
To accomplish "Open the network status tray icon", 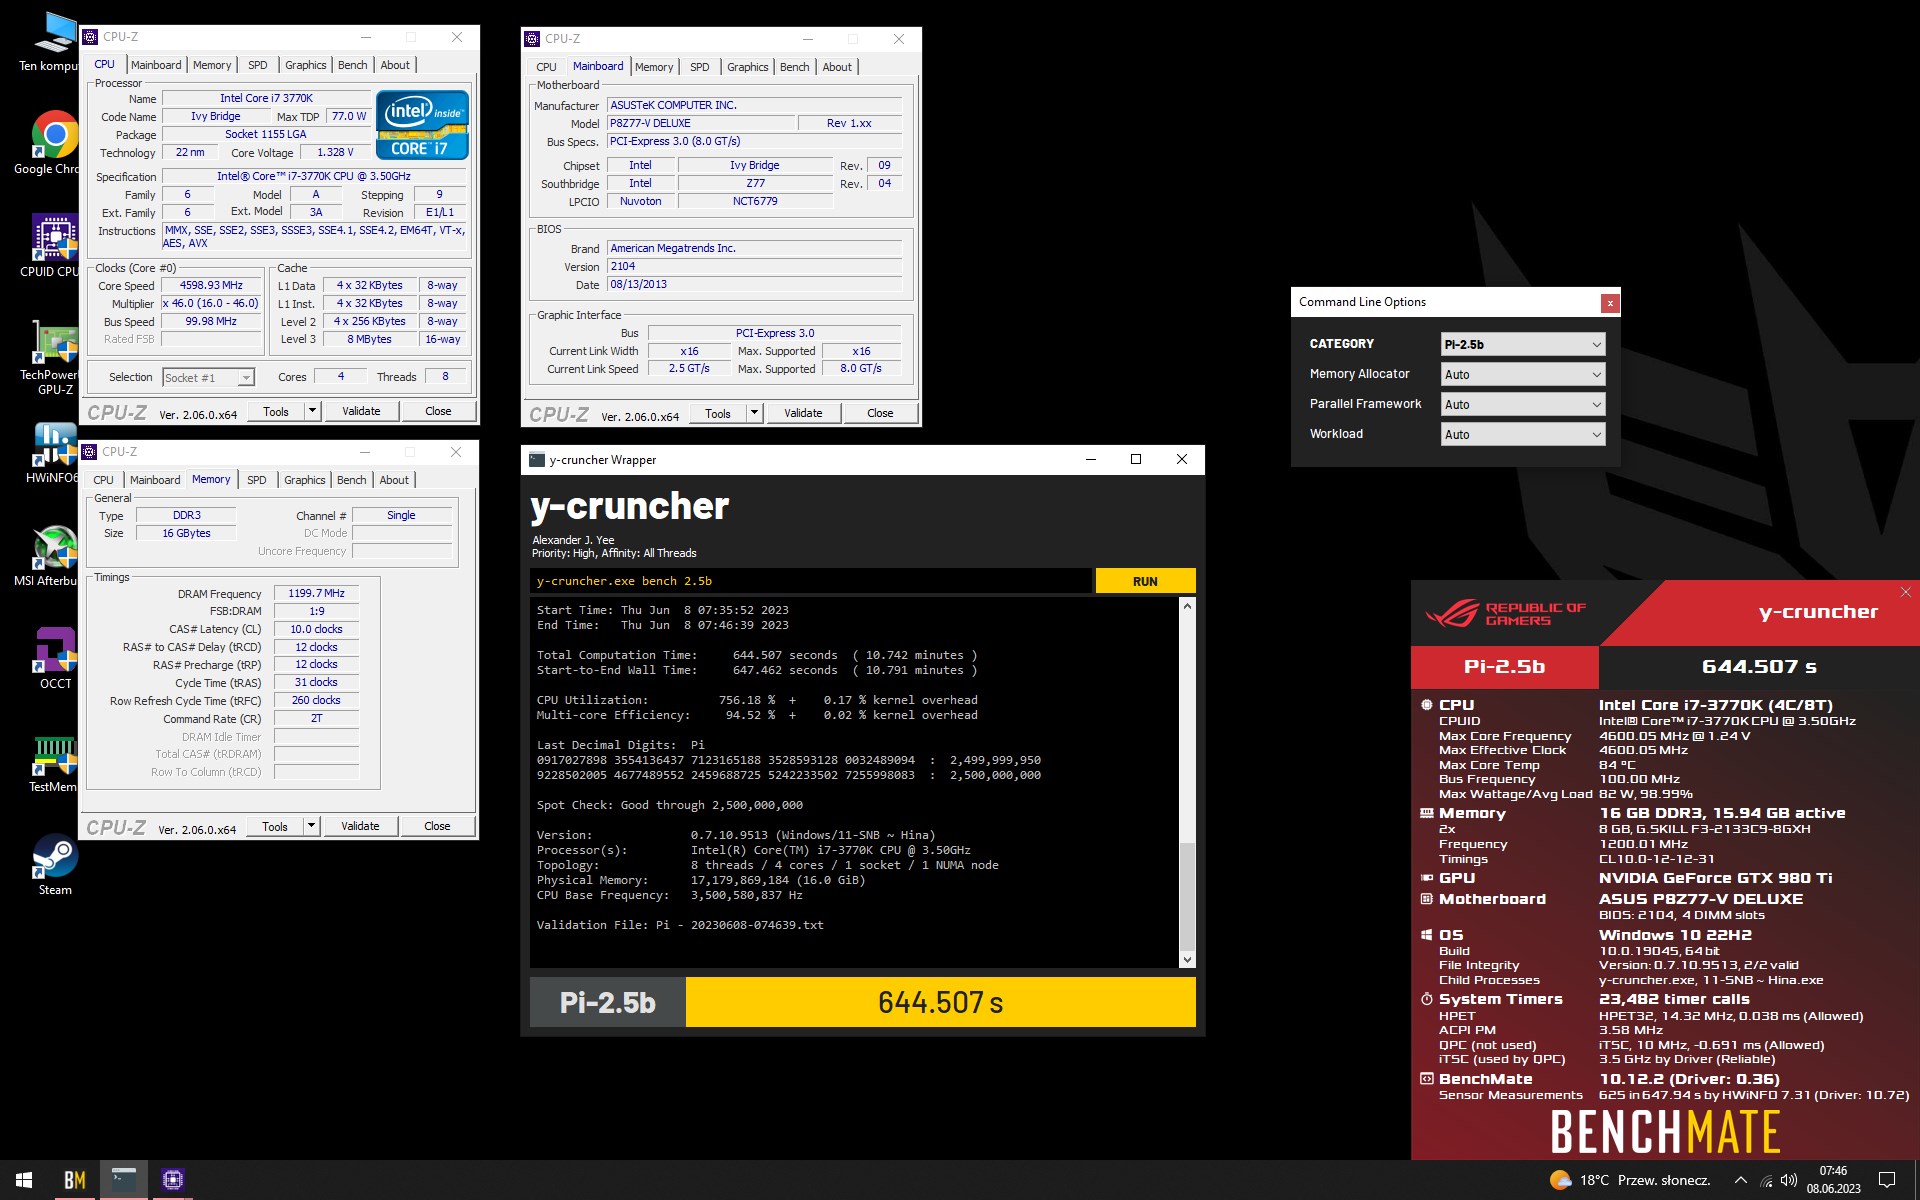I will 1766,1180.
